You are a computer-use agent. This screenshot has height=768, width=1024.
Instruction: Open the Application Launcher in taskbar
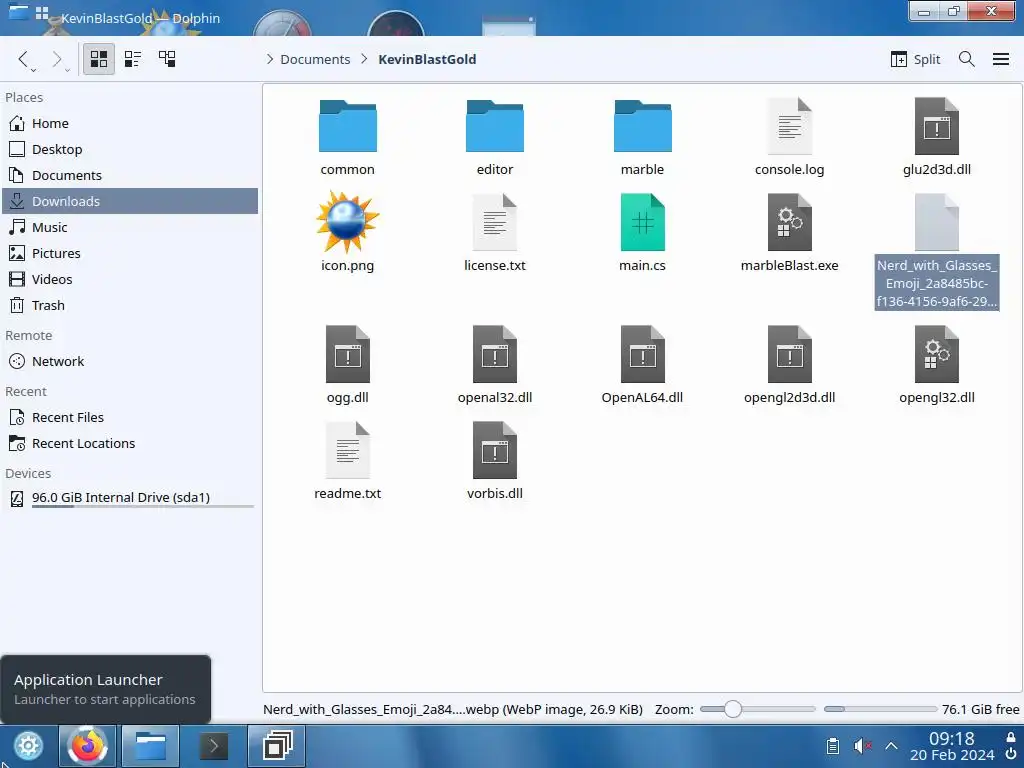[x=28, y=746]
